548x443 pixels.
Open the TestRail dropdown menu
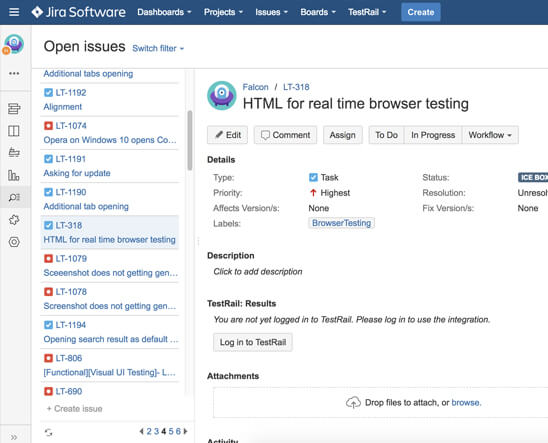367,12
